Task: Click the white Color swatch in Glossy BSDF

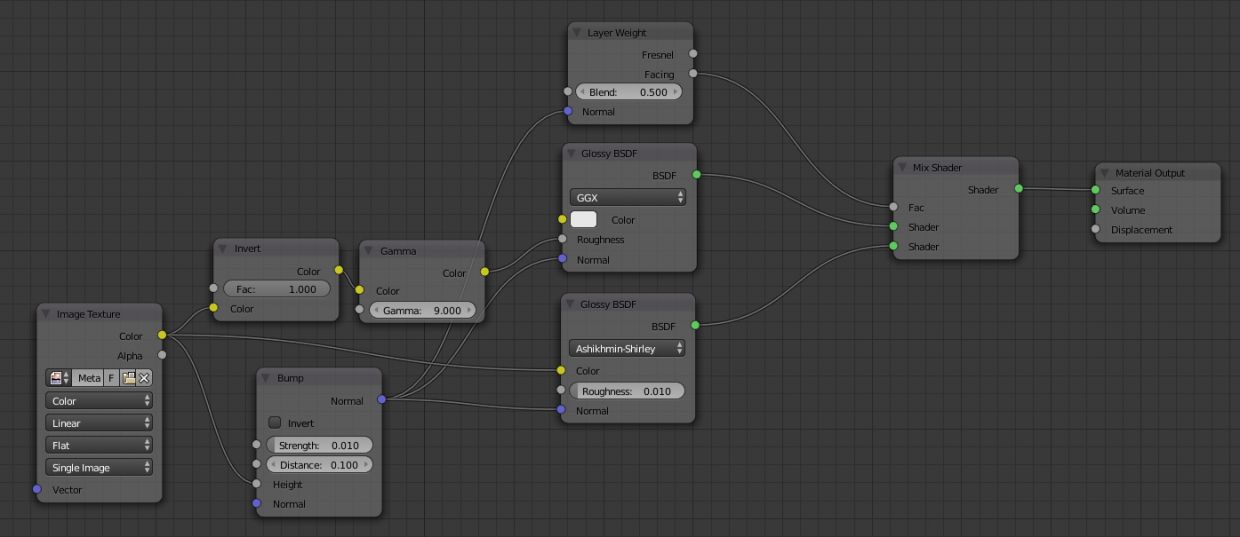Action: (x=583, y=219)
